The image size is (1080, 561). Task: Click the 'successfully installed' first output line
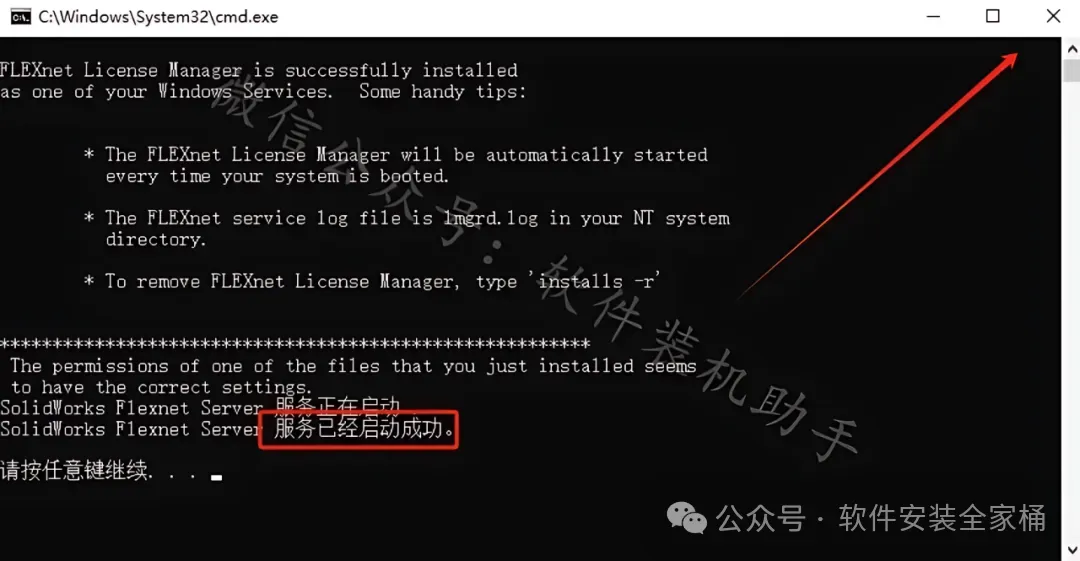[259, 70]
